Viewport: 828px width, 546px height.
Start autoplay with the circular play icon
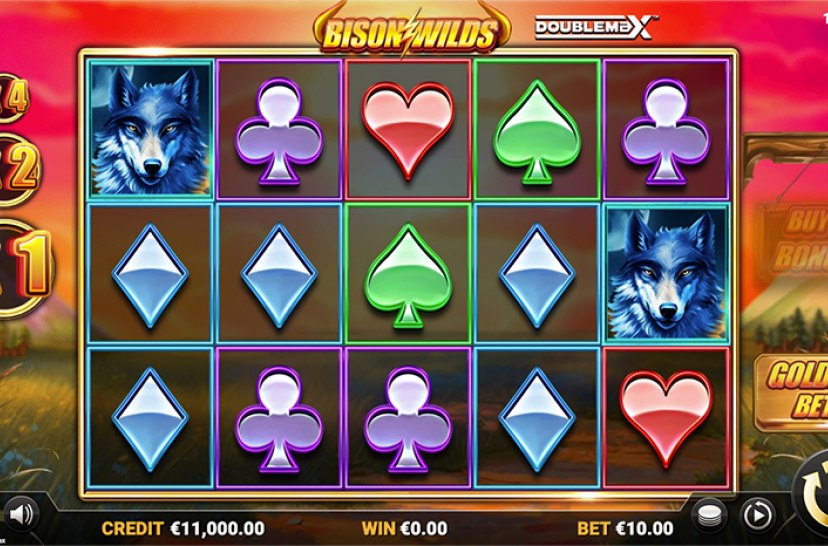tap(757, 514)
